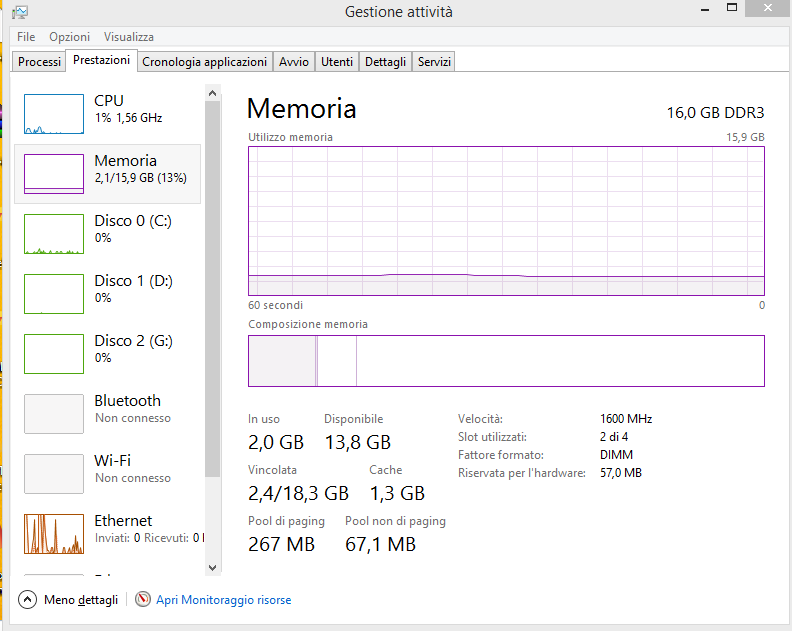Select the Ethernet activity graph thumbnail
Screen dimensions: 792x631
(54, 534)
